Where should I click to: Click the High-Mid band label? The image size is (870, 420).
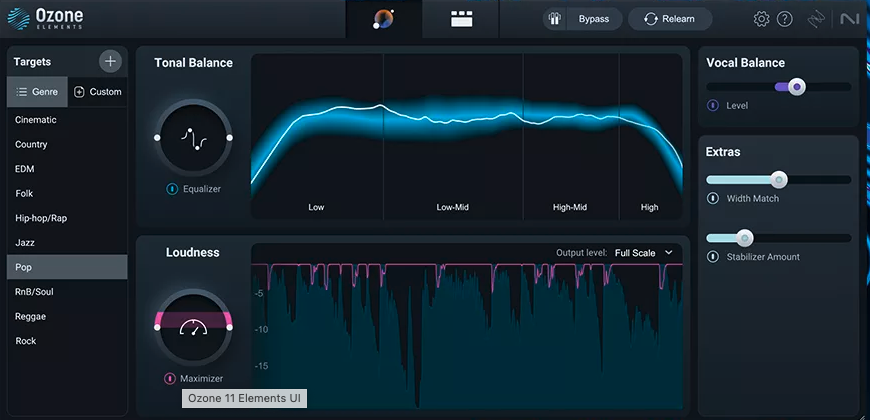click(x=570, y=207)
